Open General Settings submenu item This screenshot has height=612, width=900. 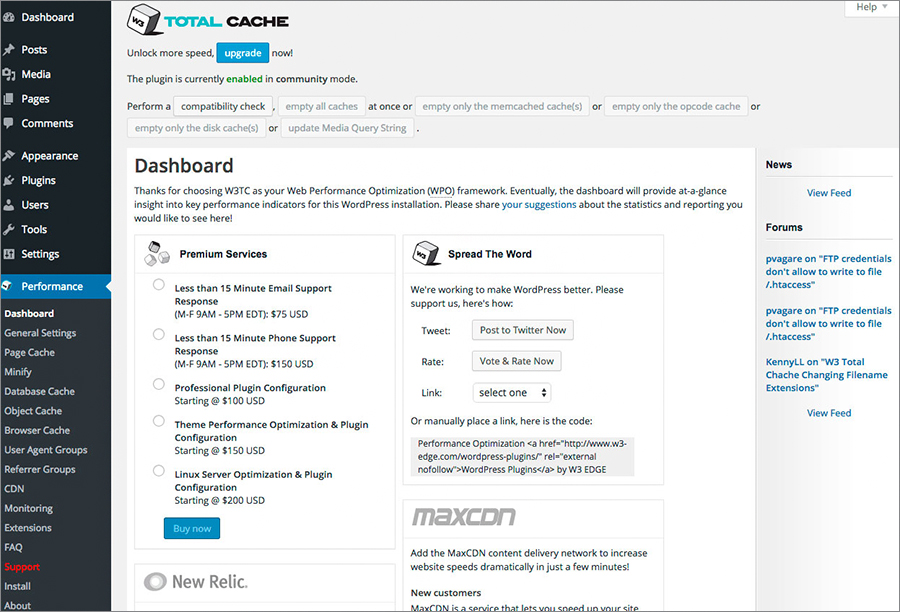(40, 333)
